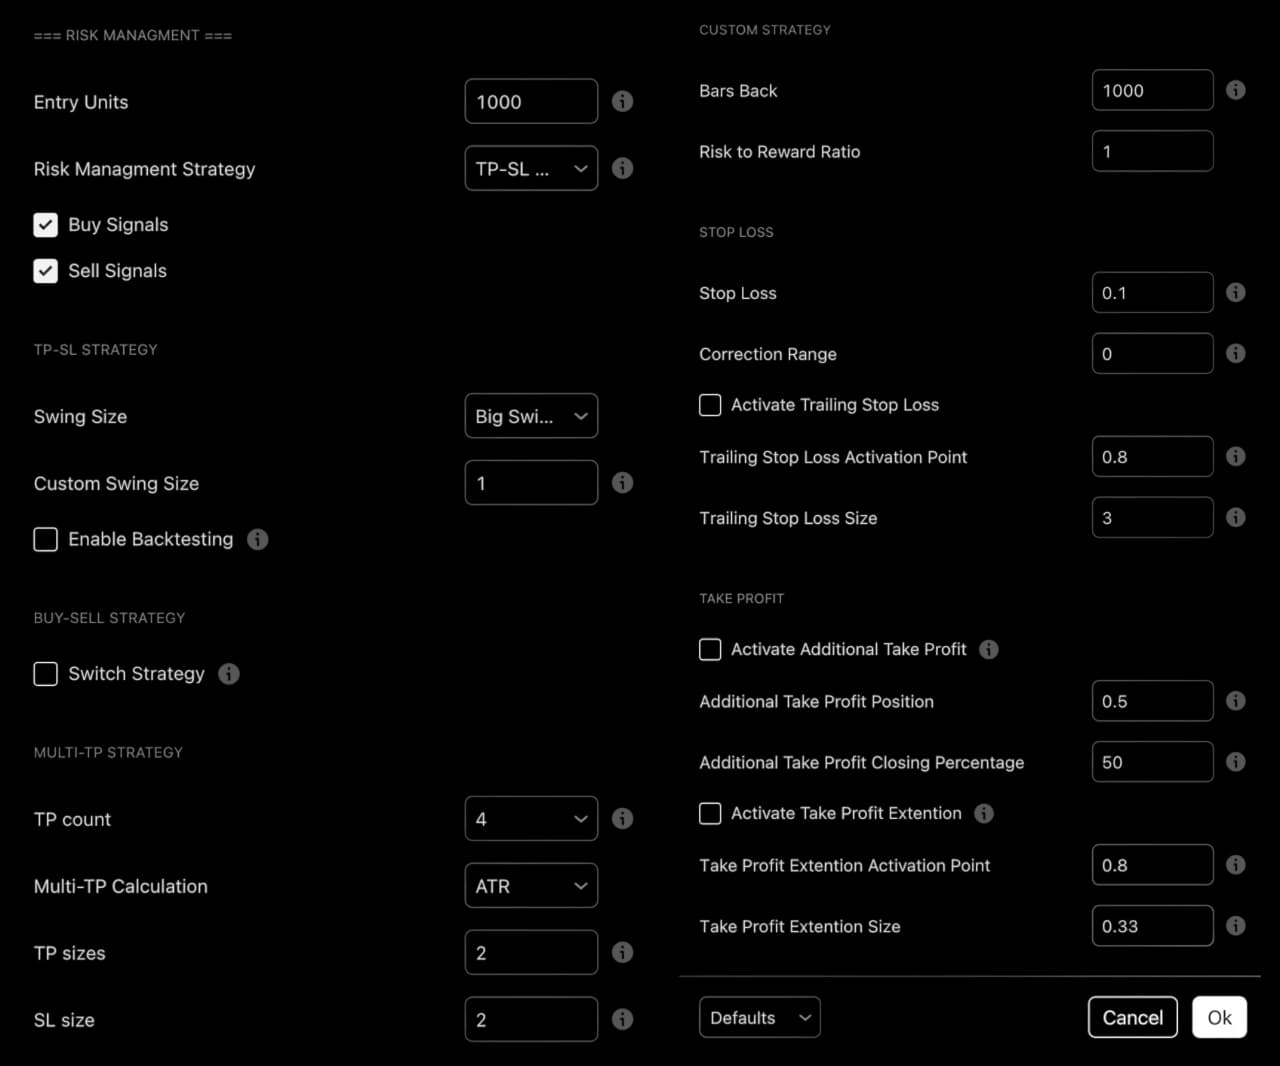The height and width of the screenshot is (1066, 1280).
Task: Click the info icon next to Custom Swing Size
Action: tap(622, 482)
